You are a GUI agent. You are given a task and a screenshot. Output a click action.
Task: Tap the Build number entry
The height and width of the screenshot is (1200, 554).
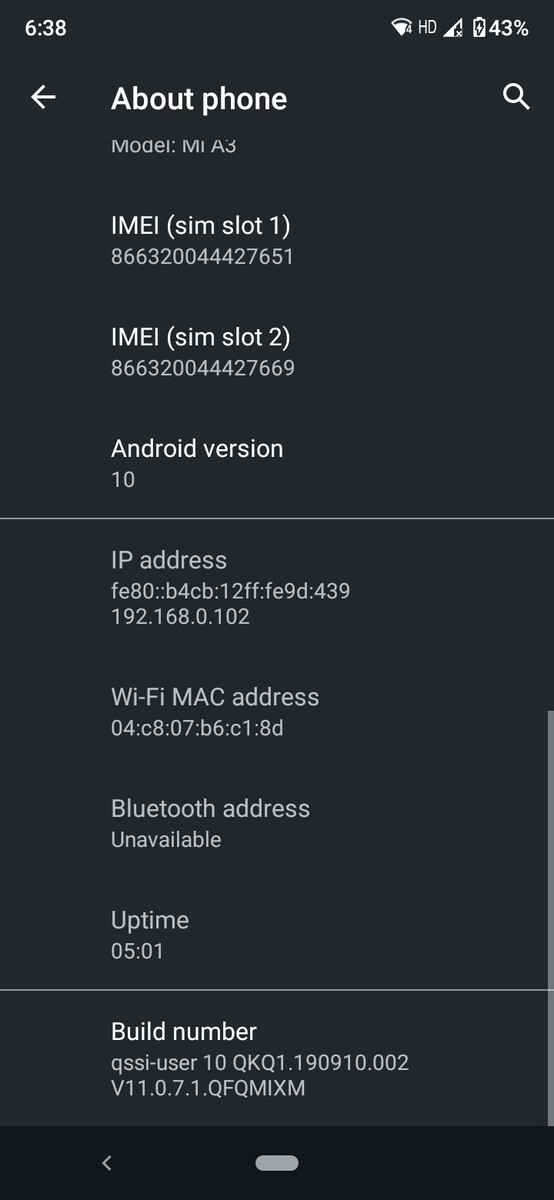(x=277, y=1058)
